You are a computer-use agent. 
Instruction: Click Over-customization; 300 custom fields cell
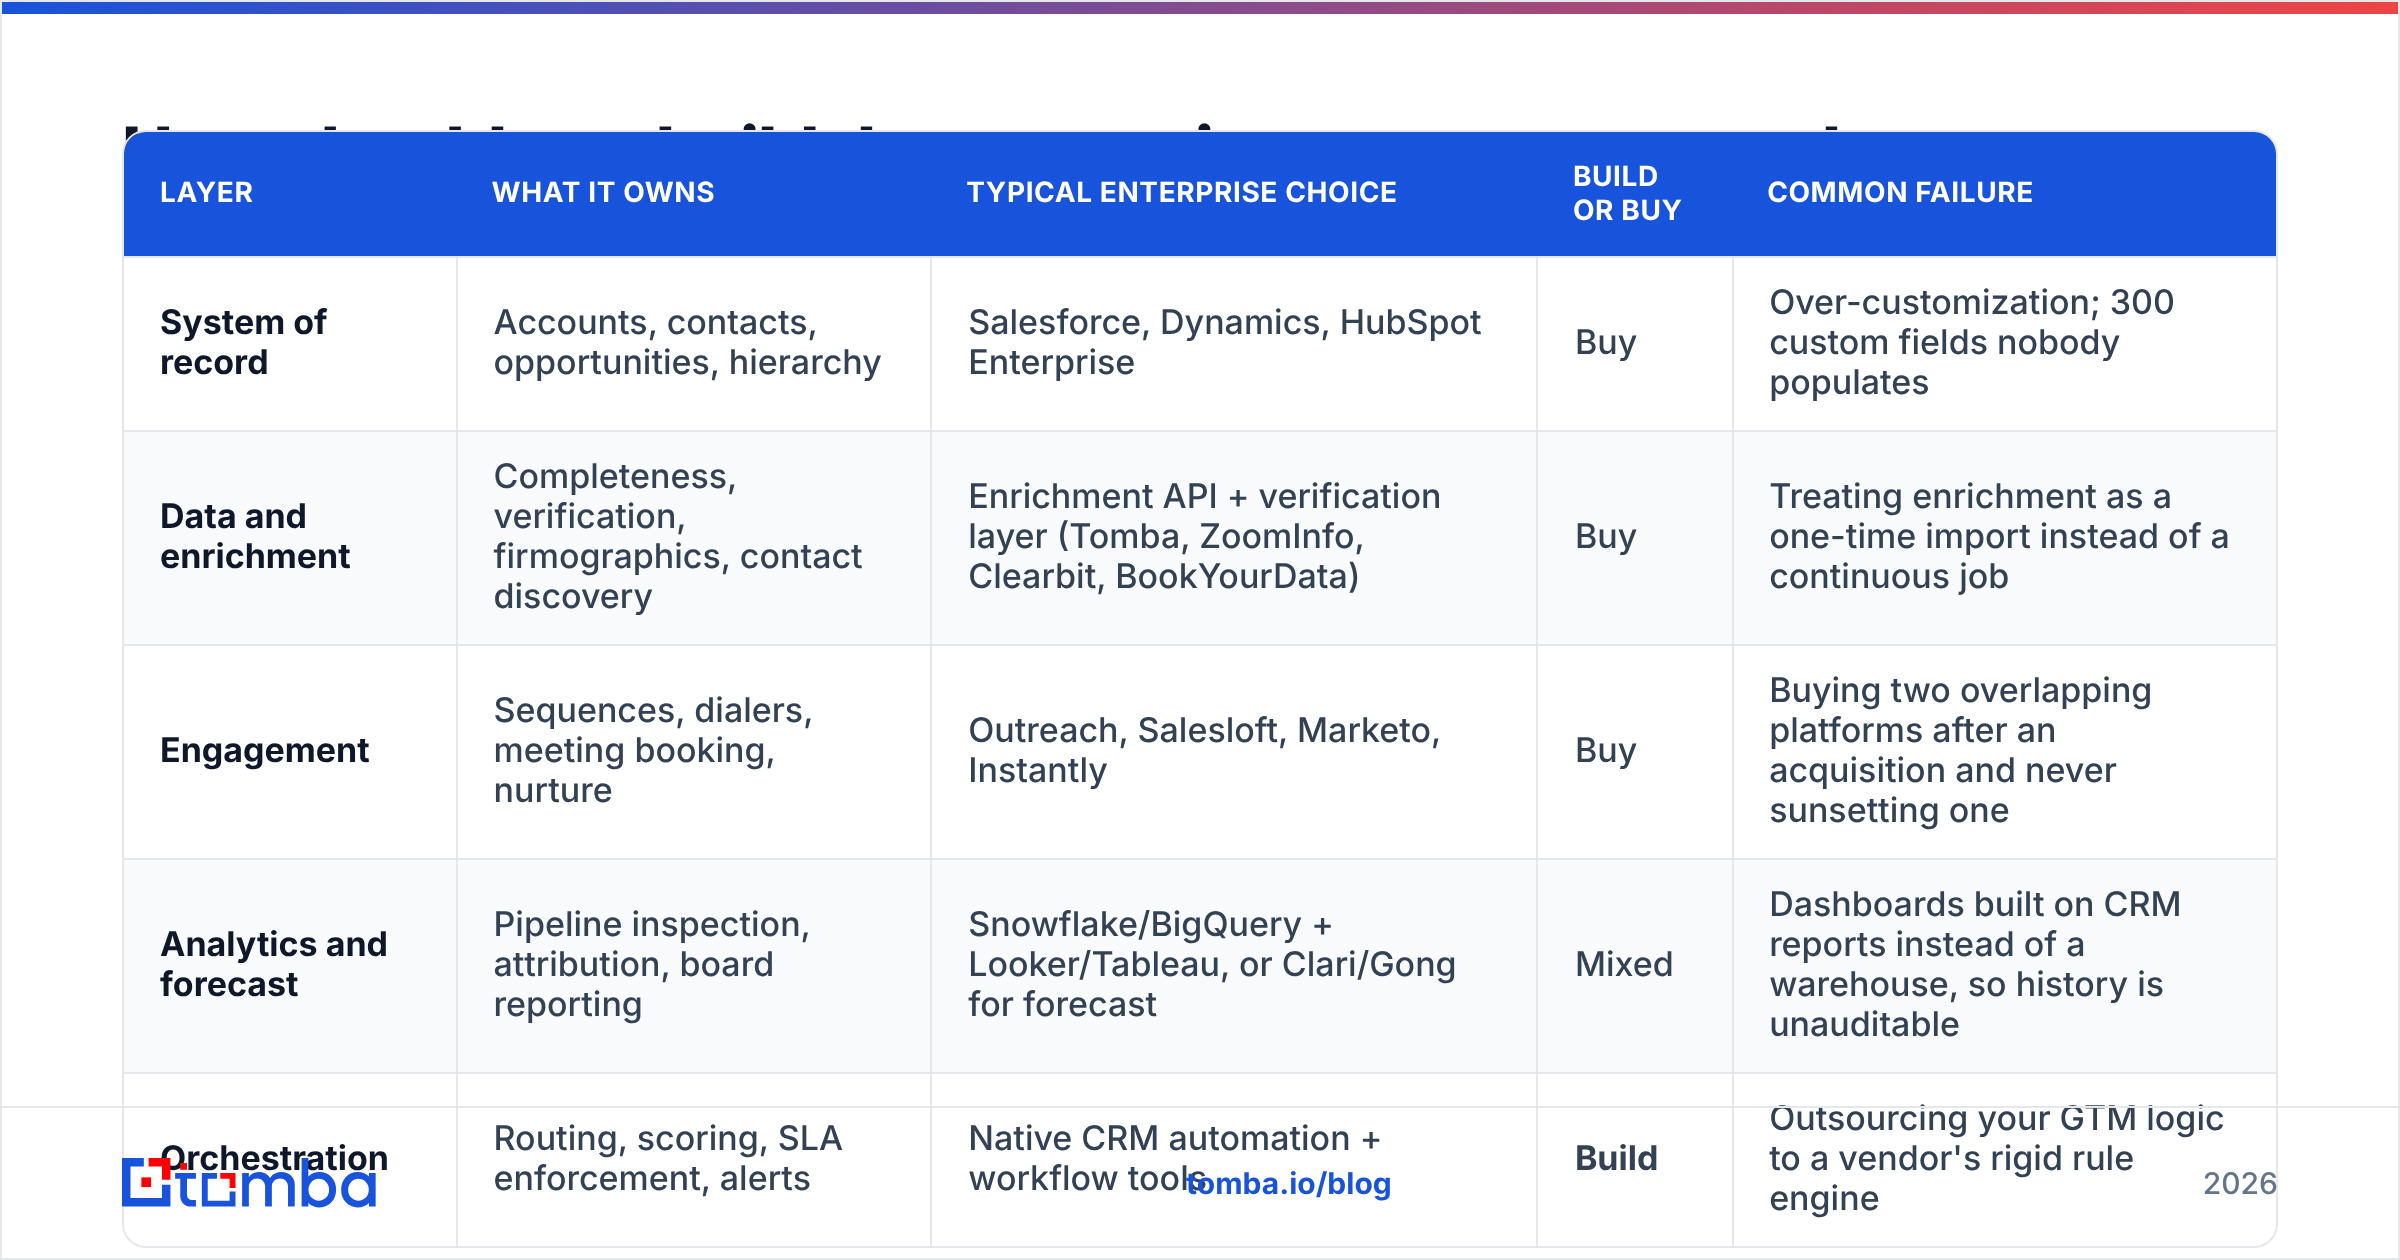(x=2005, y=343)
